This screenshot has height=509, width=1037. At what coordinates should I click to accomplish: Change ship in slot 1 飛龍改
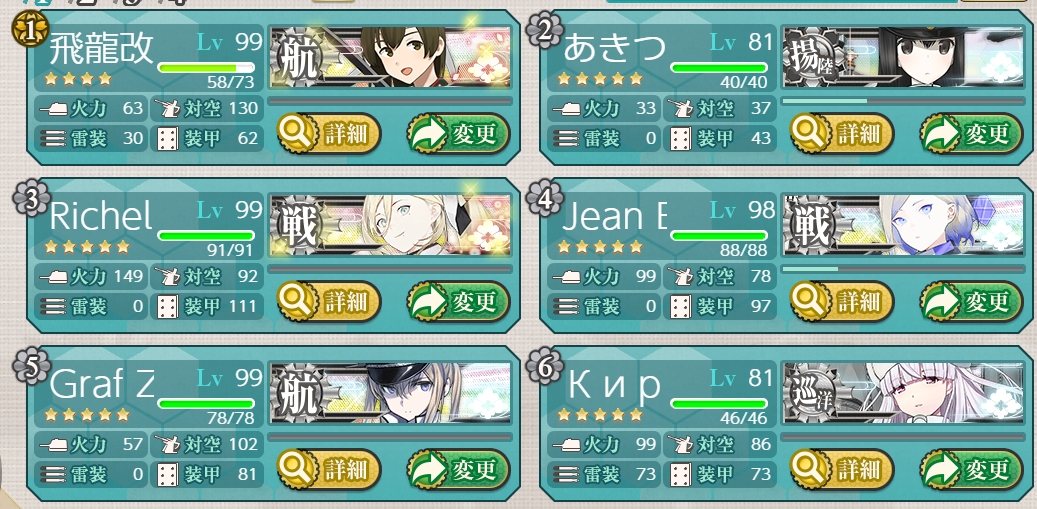click(x=458, y=134)
